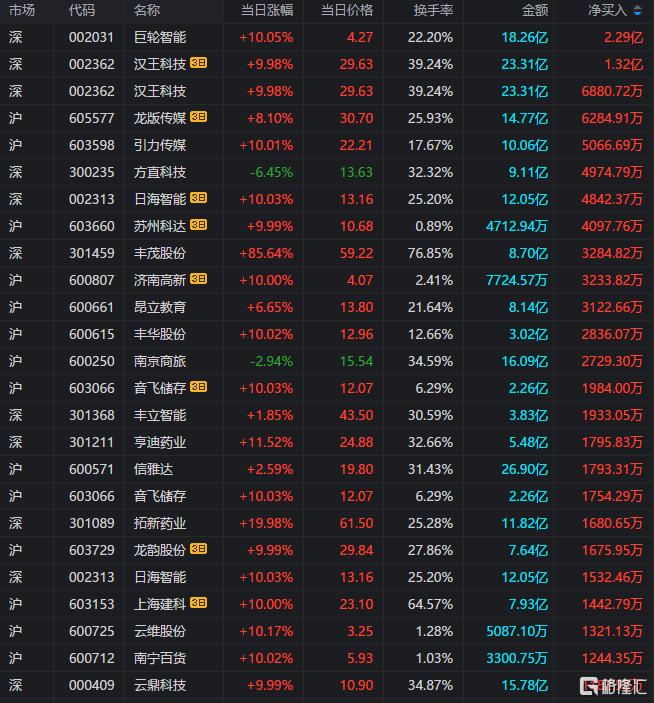The width and height of the screenshot is (654, 703).
Task: Sort by the 换手率 column header
Action: point(433,10)
